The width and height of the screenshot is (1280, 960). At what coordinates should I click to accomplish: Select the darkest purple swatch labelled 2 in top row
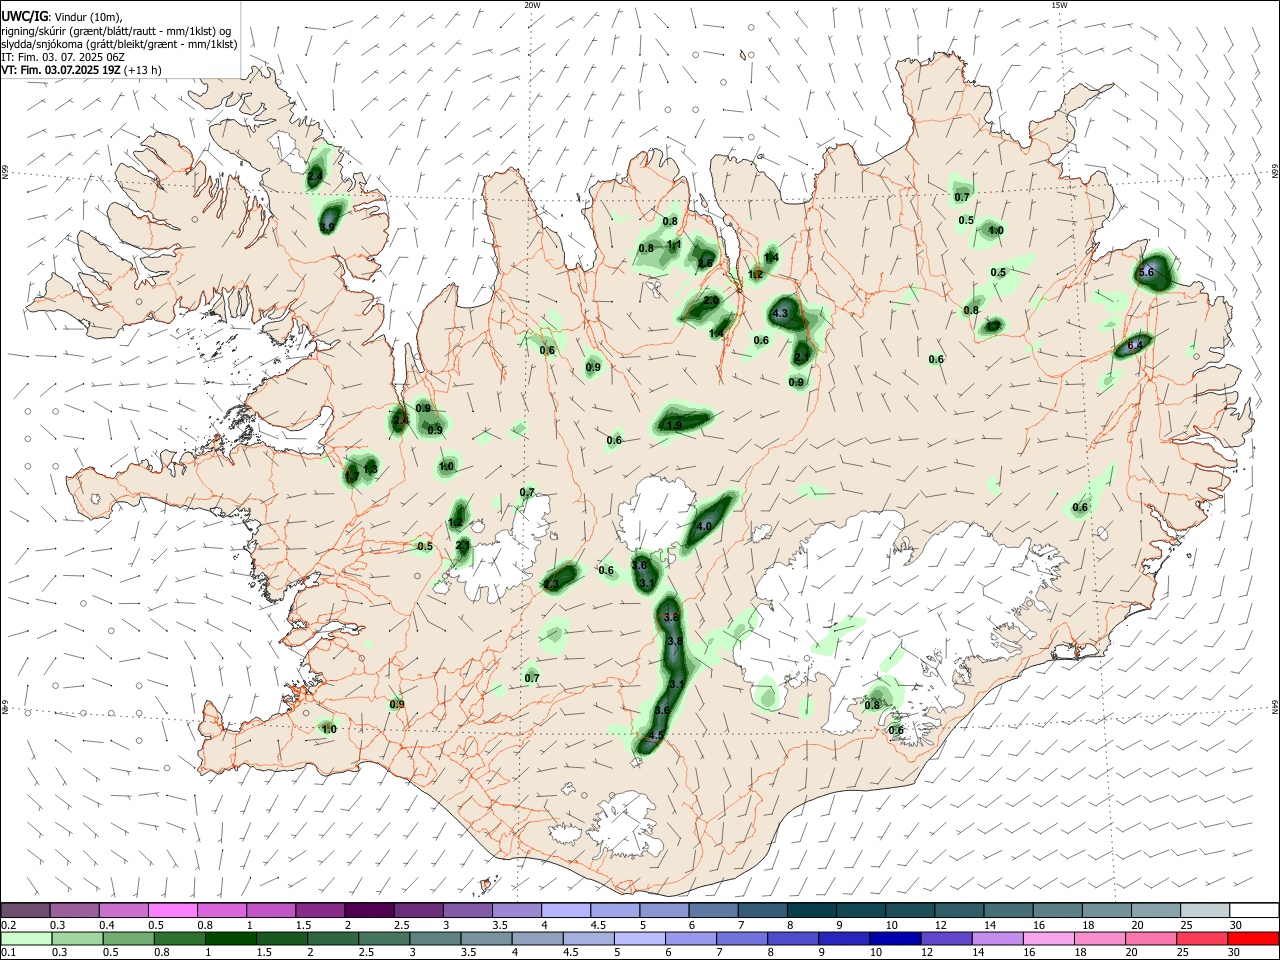[369, 910]
